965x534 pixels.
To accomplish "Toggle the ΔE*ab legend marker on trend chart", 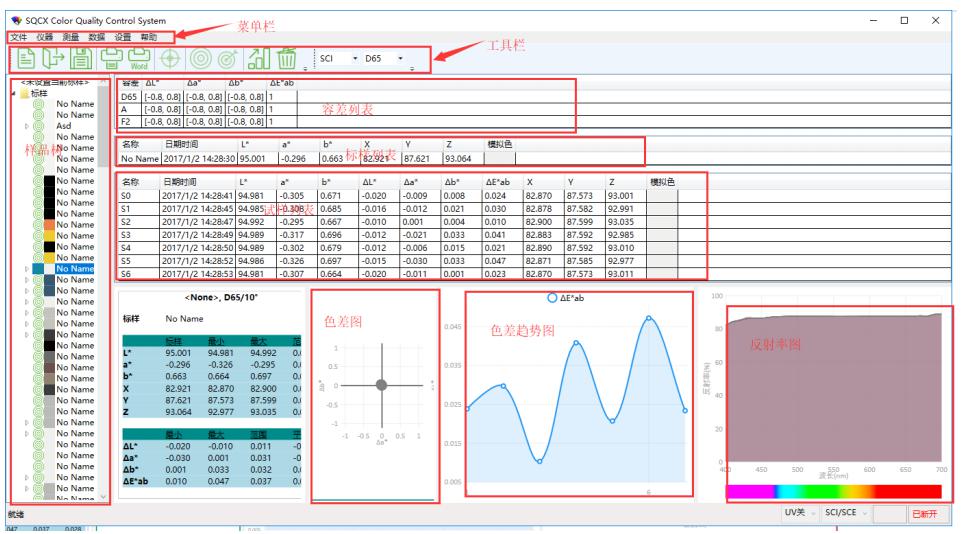I will tap(552, 298).
